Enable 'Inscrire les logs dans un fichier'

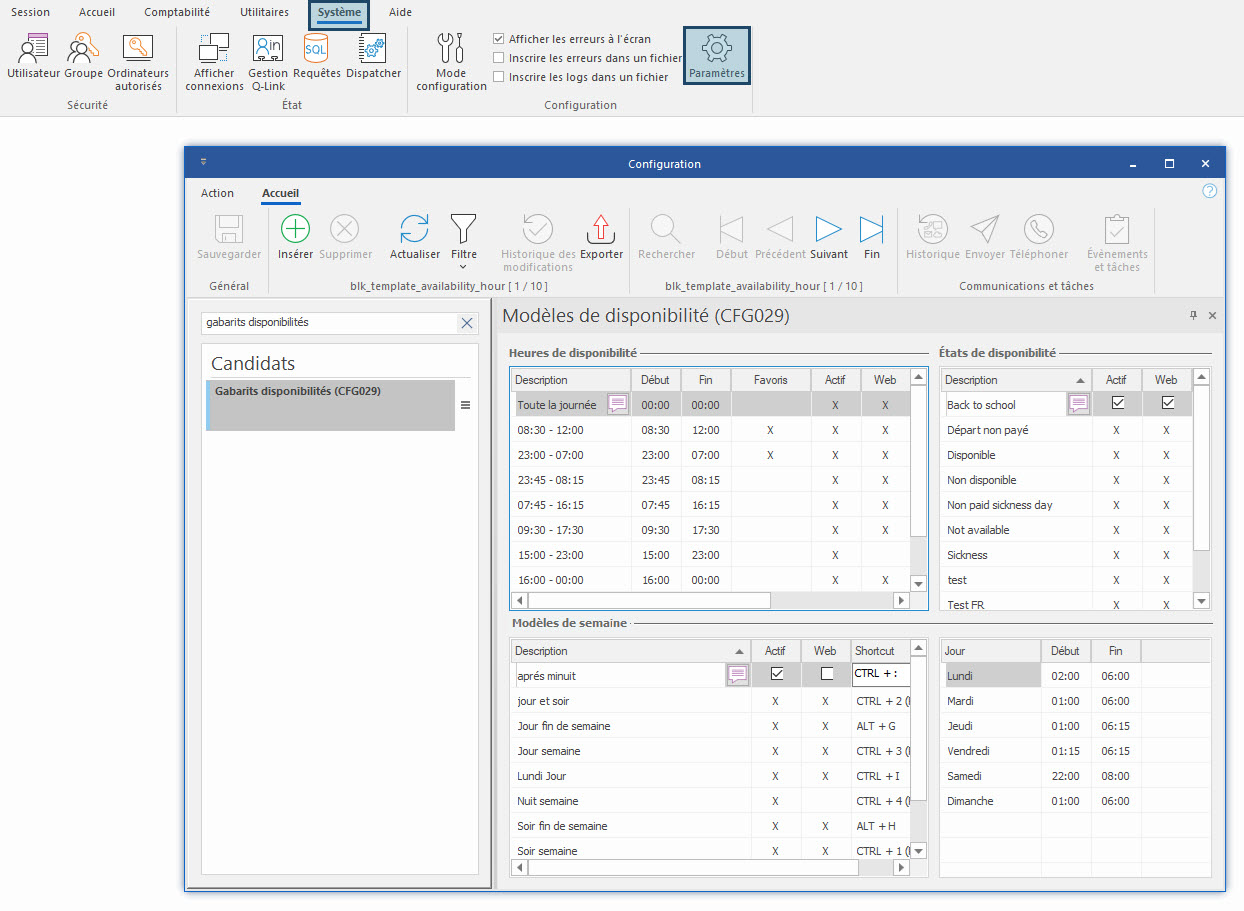point(499,77)
